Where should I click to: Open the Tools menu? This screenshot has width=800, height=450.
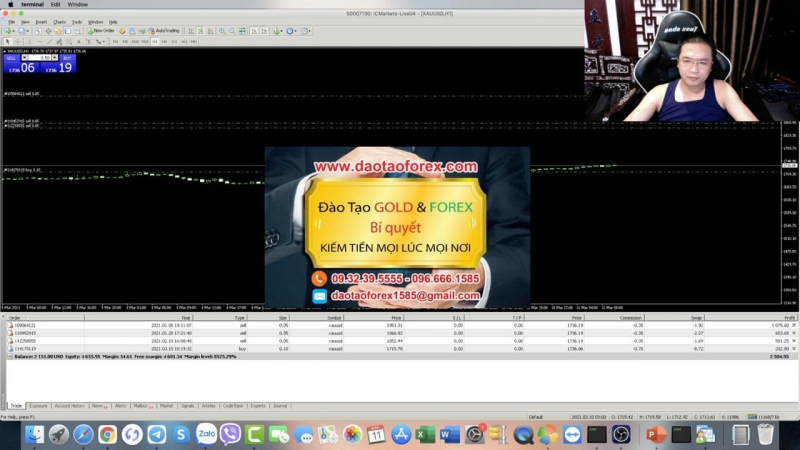click(77, 22)
